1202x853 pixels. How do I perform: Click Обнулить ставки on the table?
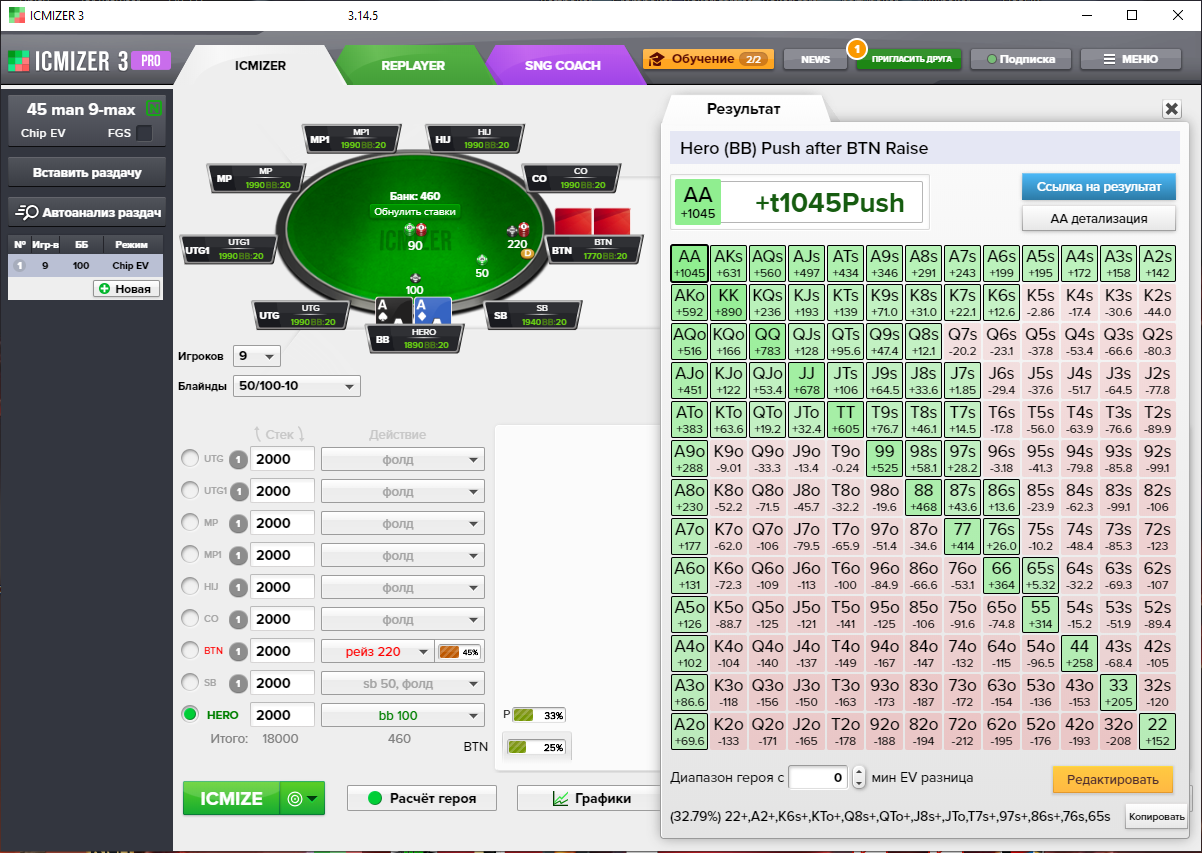[415, 212]
